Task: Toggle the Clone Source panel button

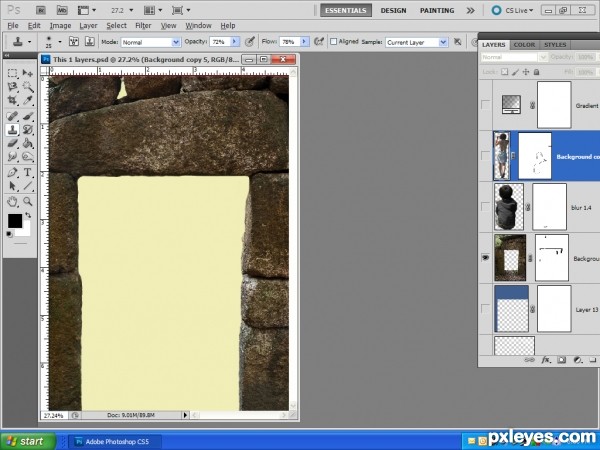Action: click(x=90, y=41)
